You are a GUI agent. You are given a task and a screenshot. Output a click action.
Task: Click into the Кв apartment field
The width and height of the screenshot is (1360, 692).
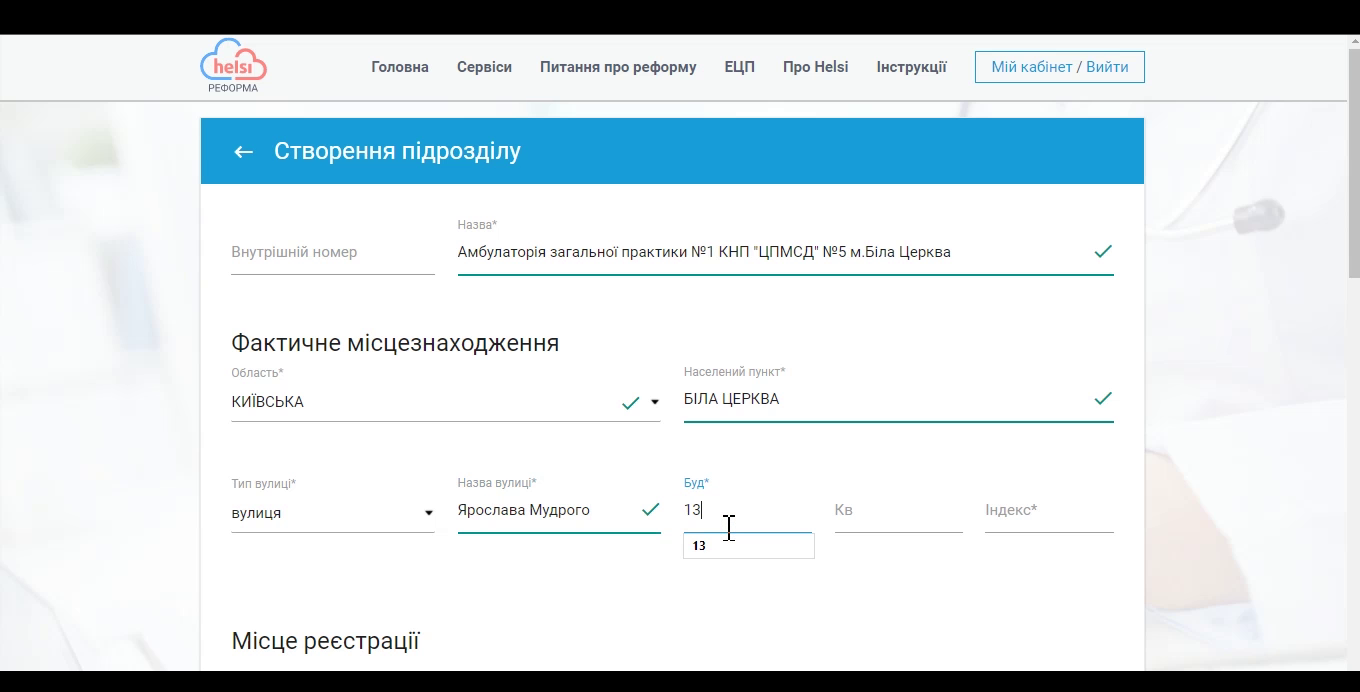pos(898,511)
